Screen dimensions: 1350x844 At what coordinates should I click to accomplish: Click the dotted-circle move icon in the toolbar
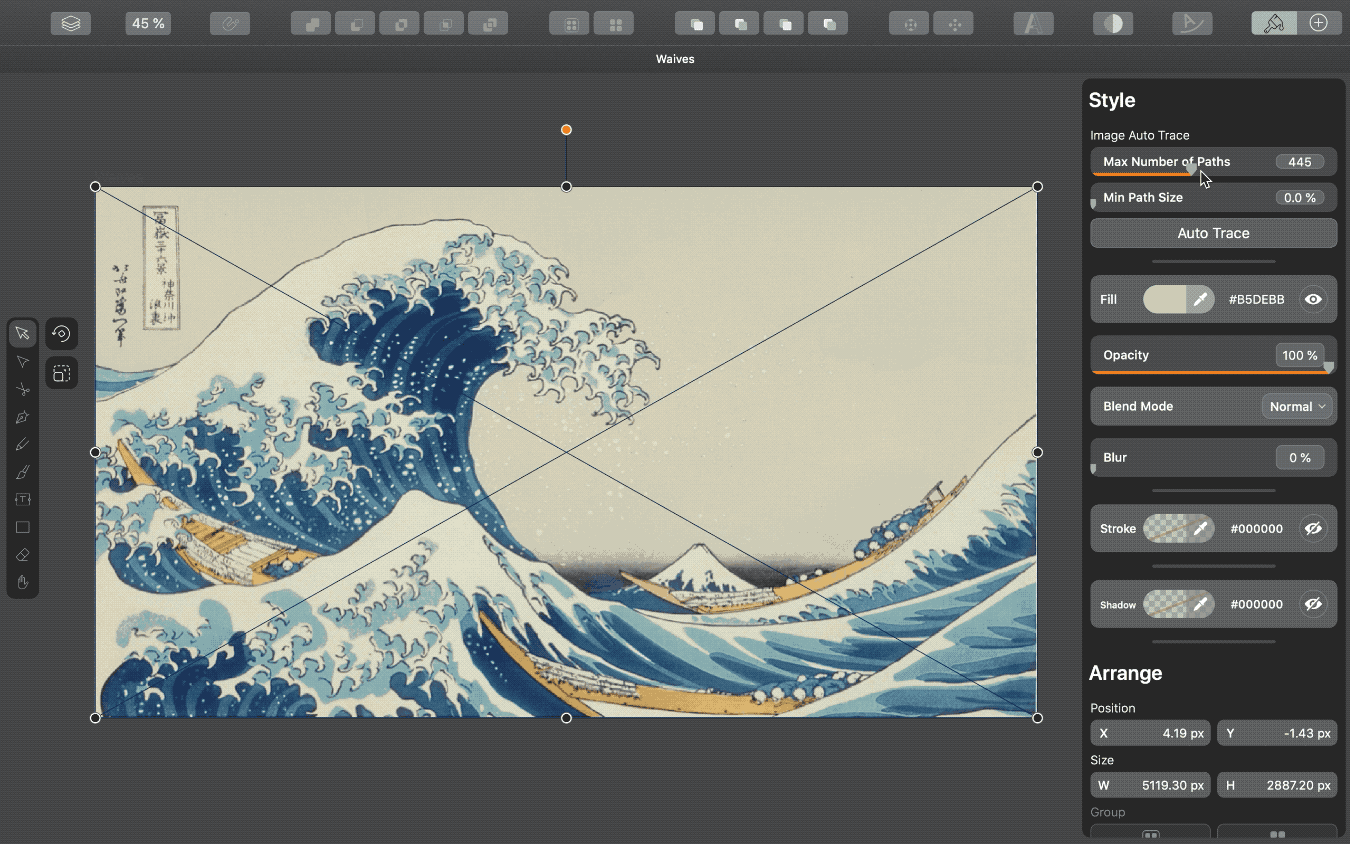click(910, 23)
